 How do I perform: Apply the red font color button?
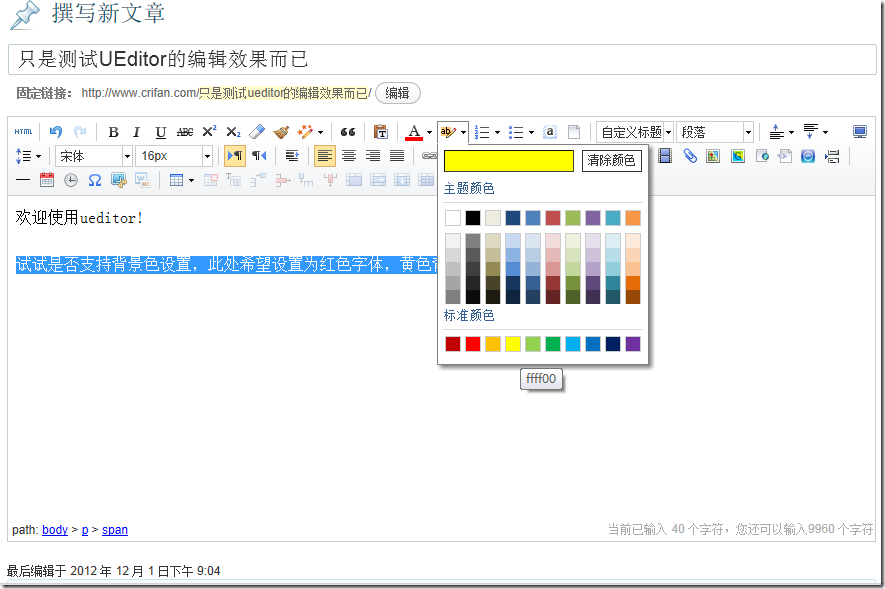pos(414,132)
